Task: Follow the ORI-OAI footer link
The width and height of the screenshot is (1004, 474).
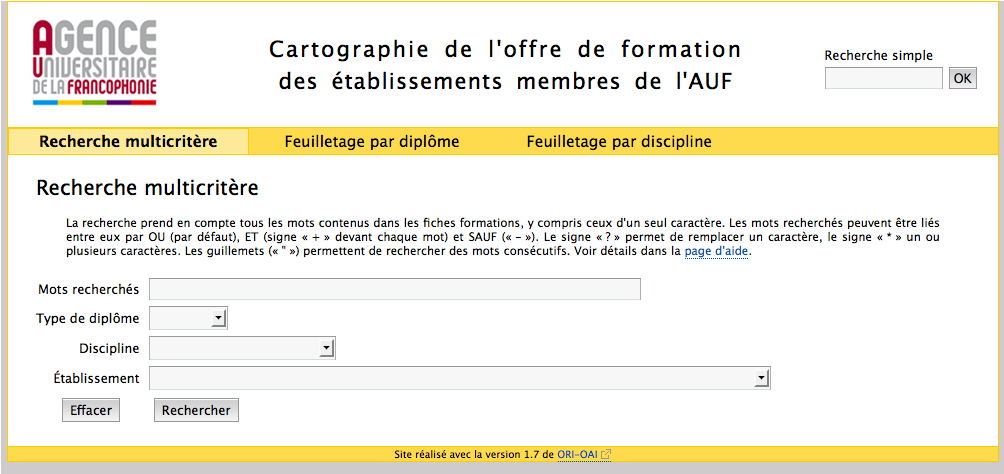Action: tap(577, 455)
